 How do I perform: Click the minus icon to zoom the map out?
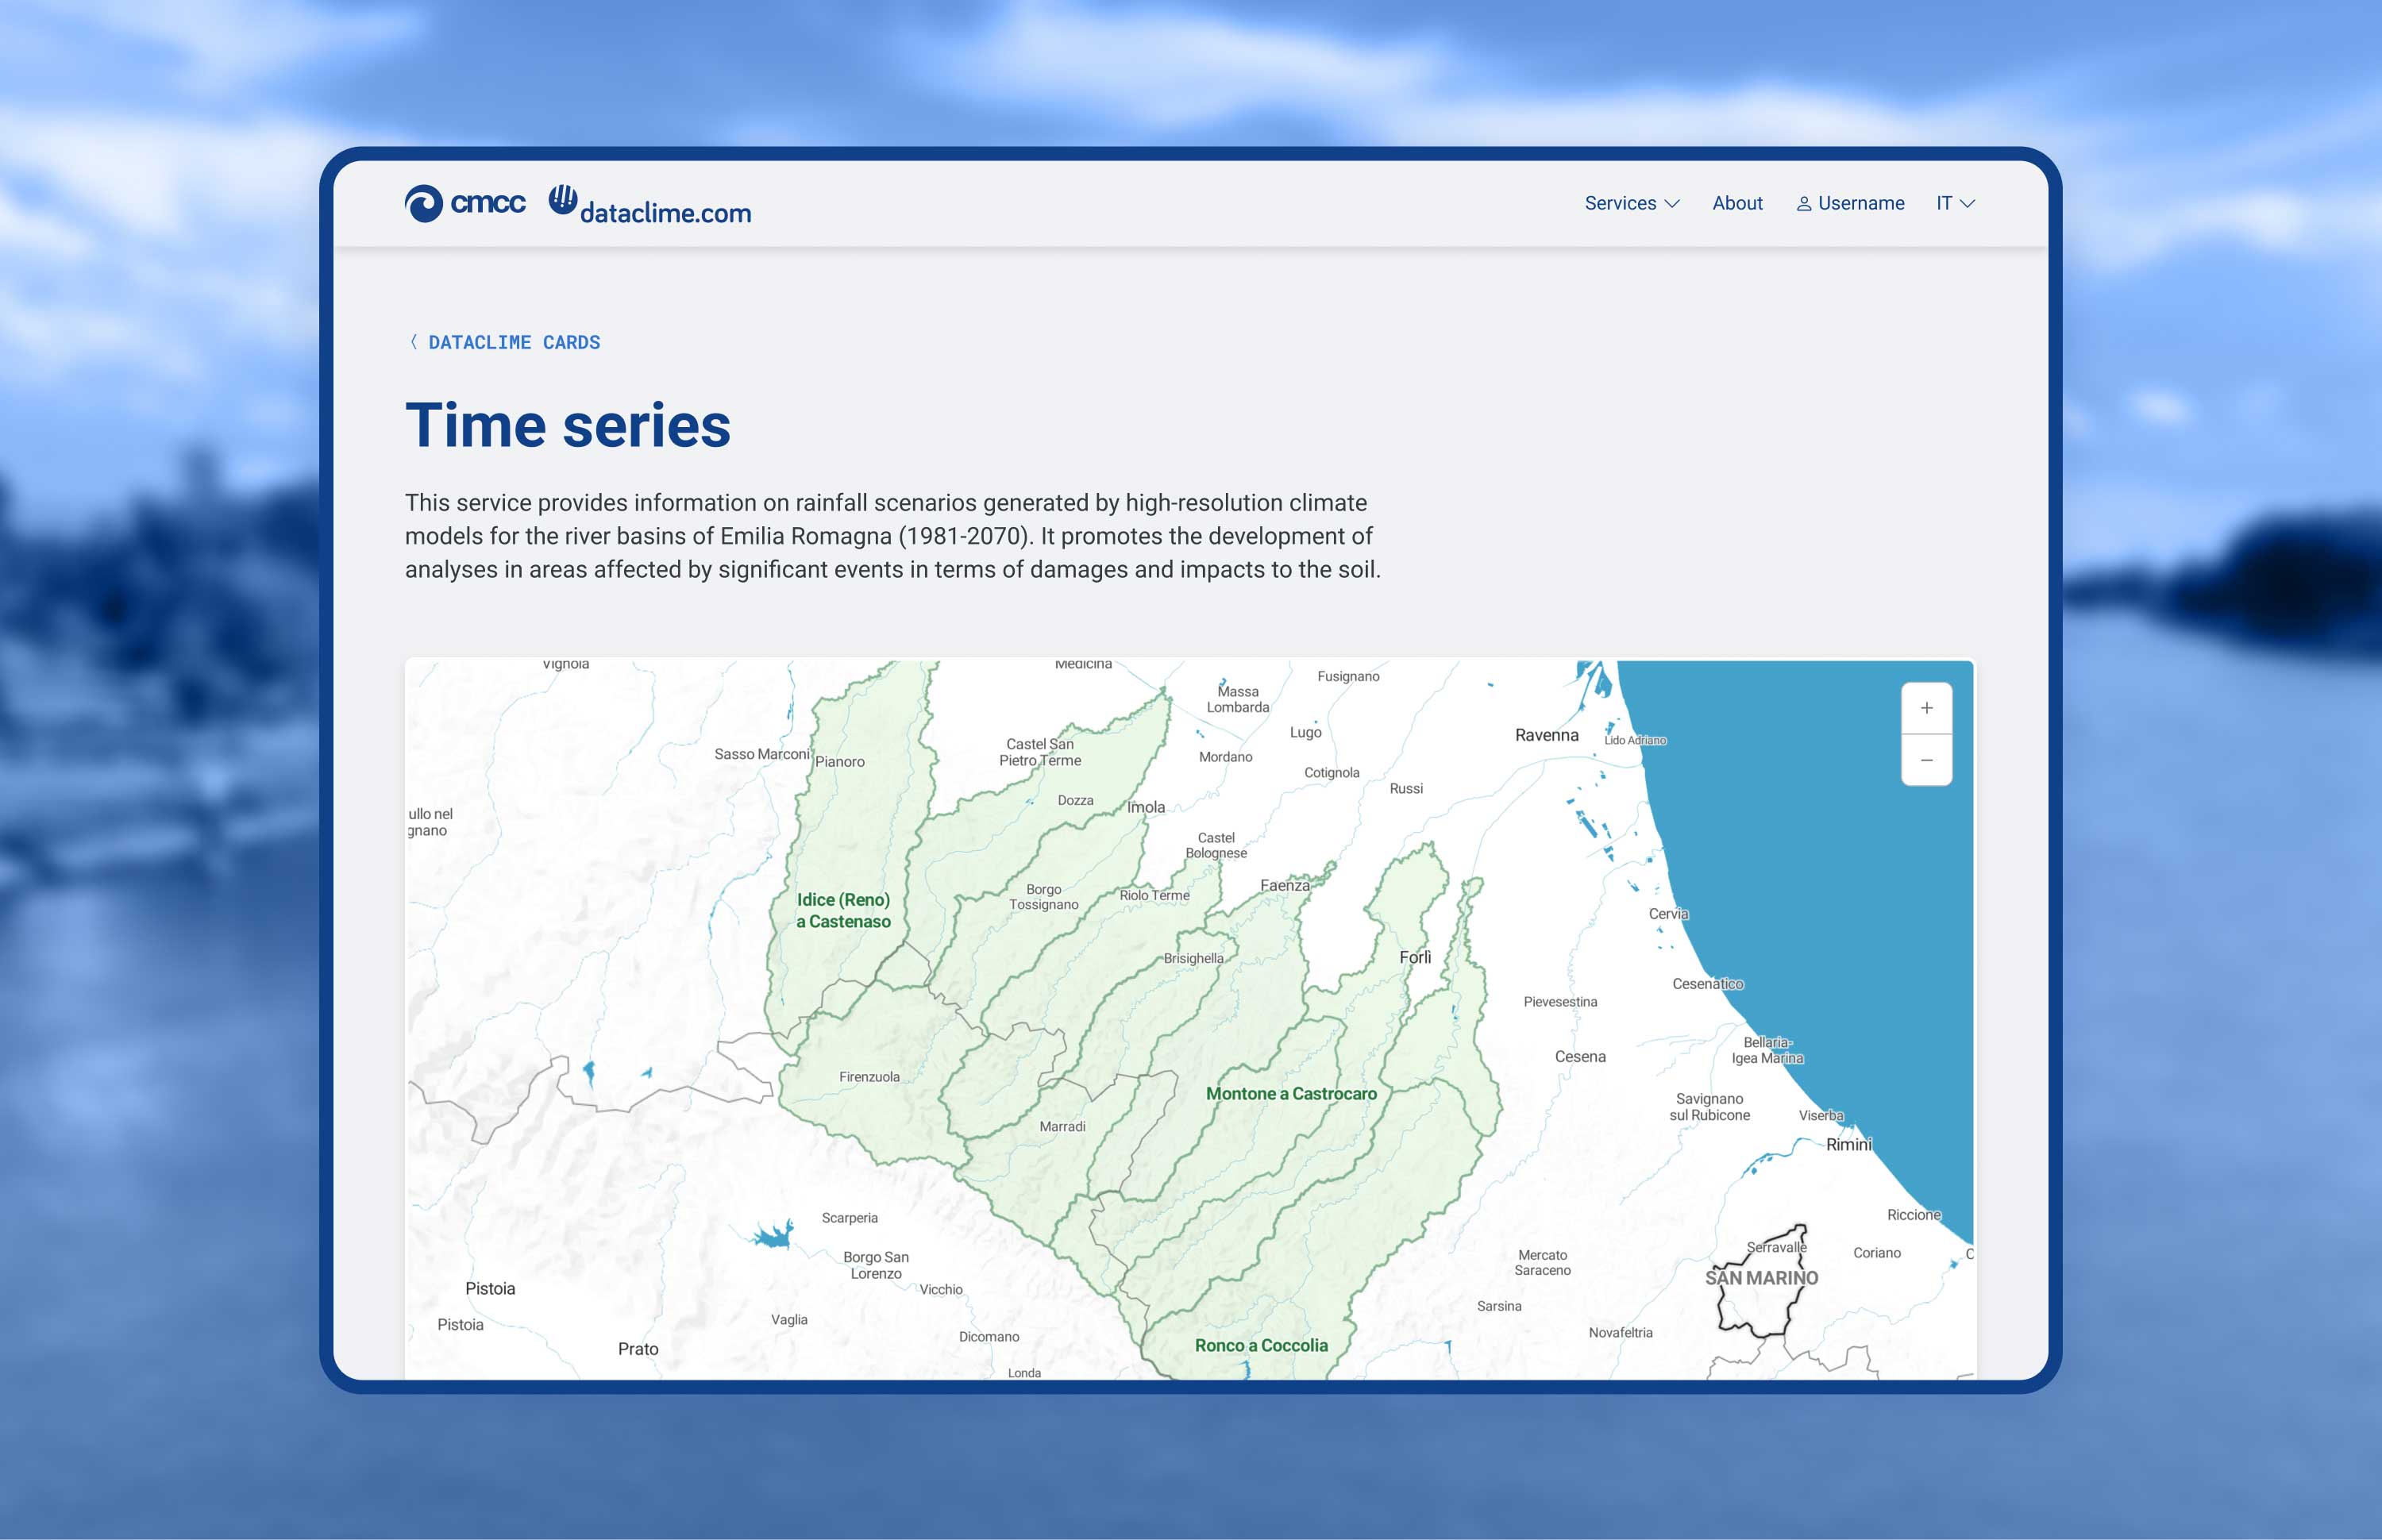[x=1927, y=760]
